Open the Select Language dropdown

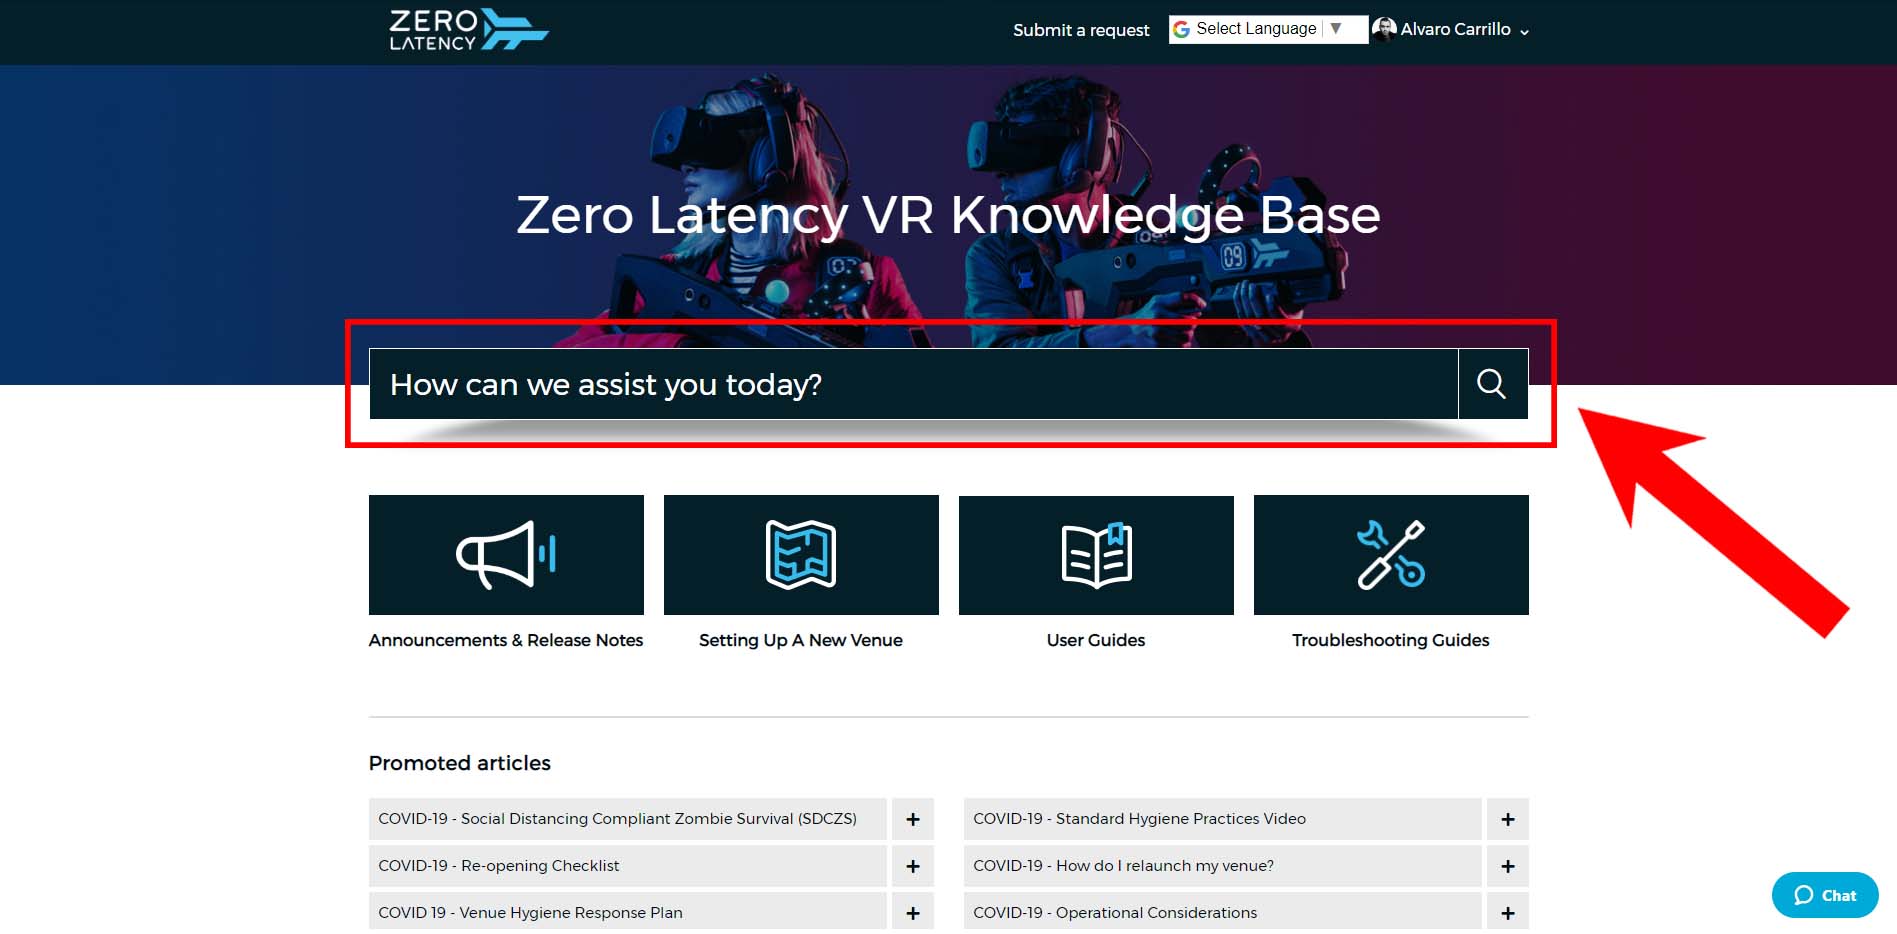pos(1268,29)
